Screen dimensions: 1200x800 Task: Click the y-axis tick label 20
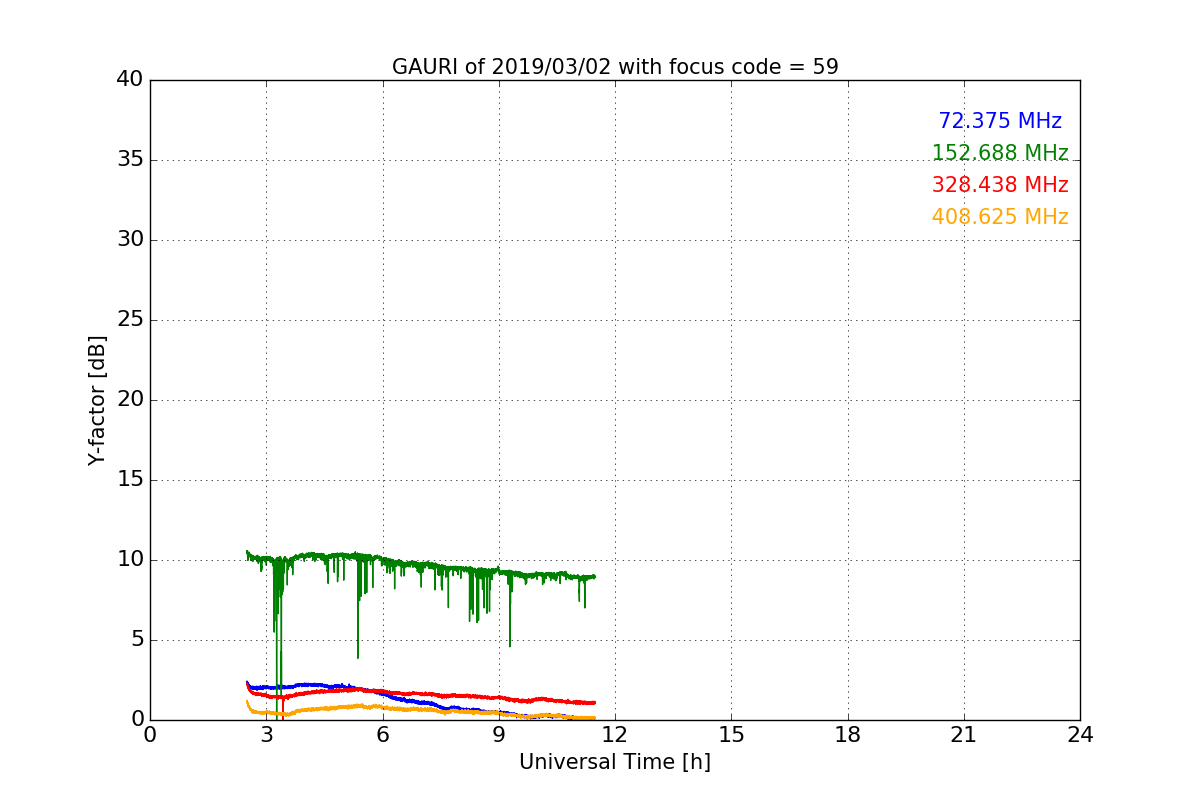coord(130,400)
